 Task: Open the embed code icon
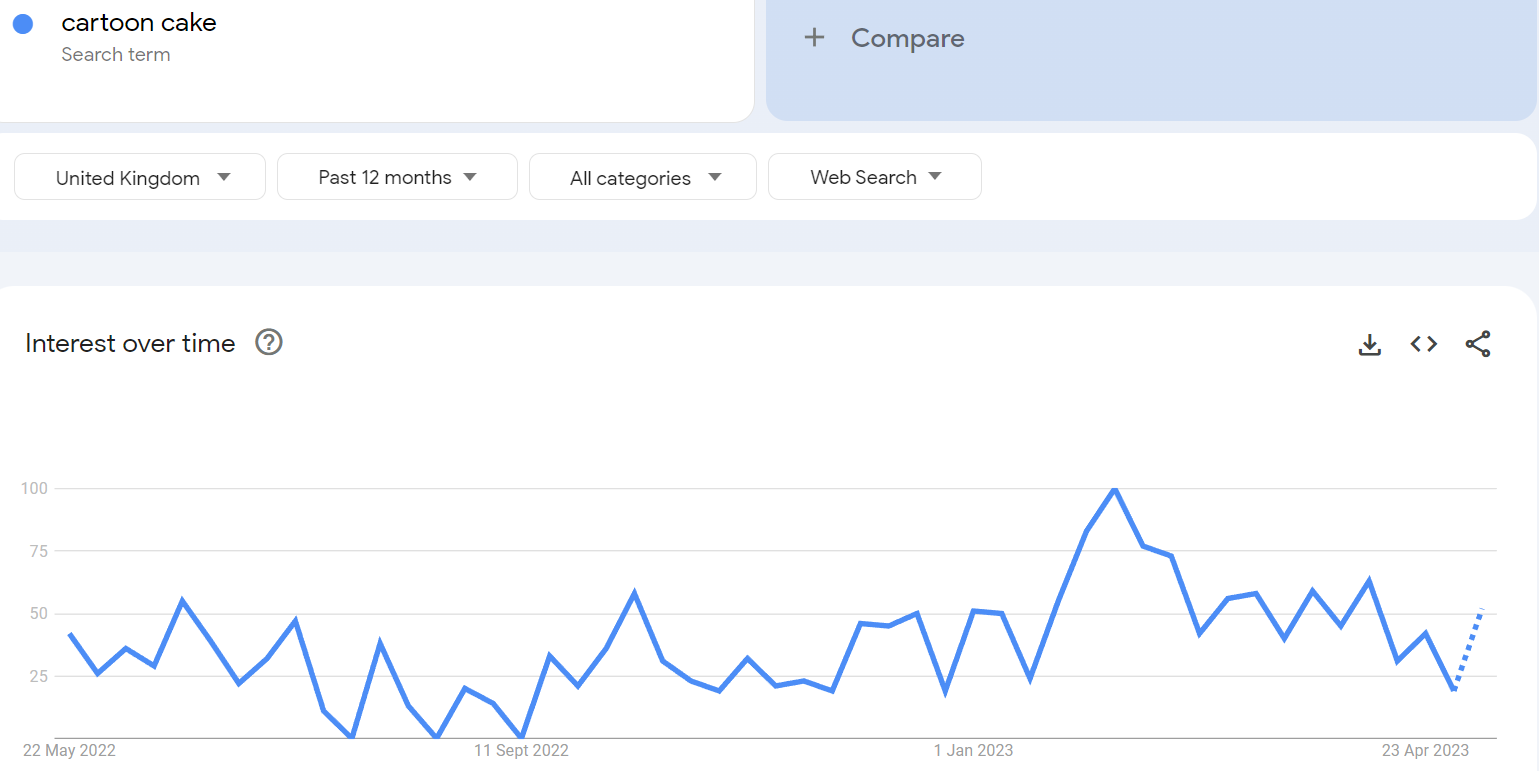(x=1424, y=344)
